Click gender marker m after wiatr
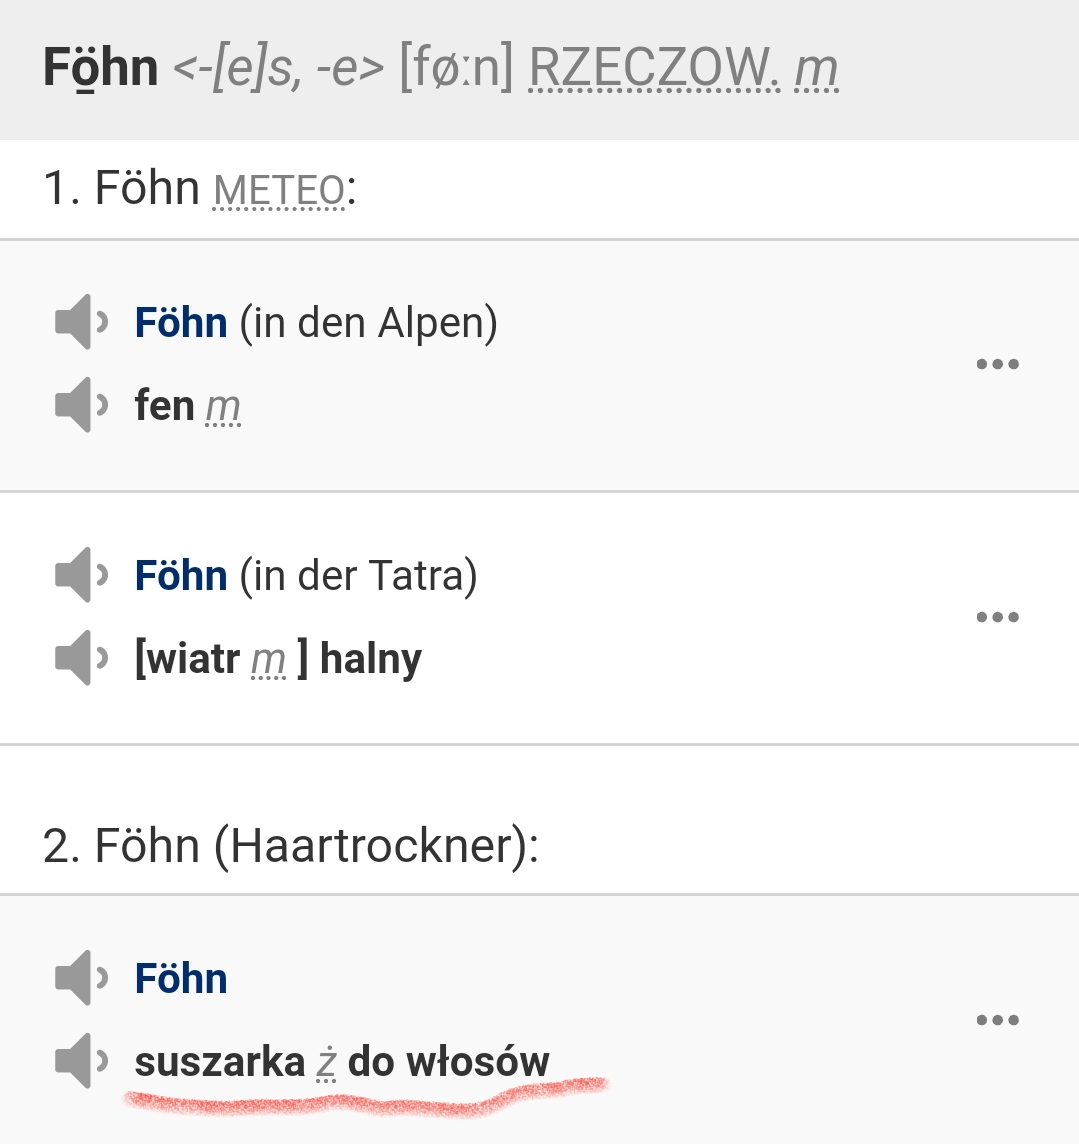1079x1144 pixels. coord(268,662)
